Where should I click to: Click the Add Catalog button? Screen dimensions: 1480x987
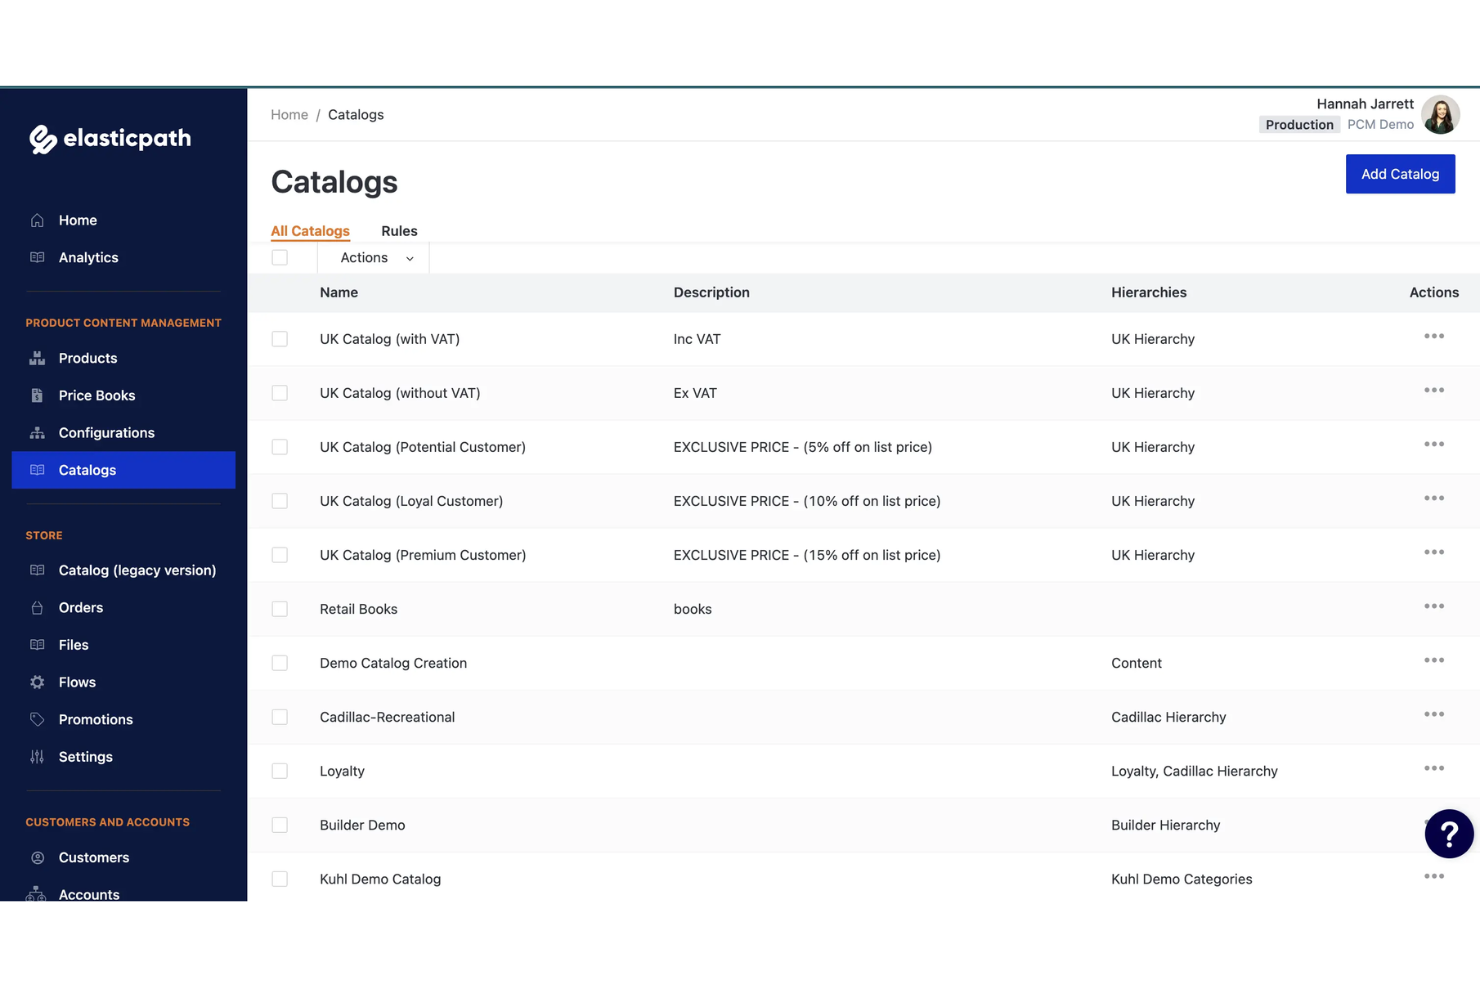coord(1400,173)
